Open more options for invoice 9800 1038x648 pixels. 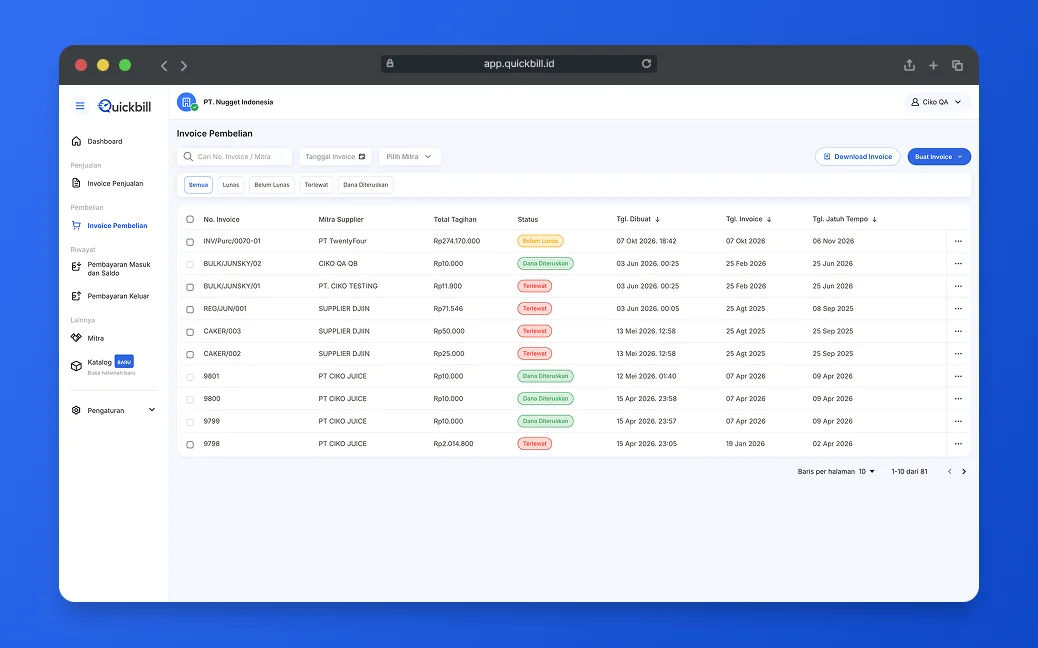pyautogui.click(x=958, y=398)
